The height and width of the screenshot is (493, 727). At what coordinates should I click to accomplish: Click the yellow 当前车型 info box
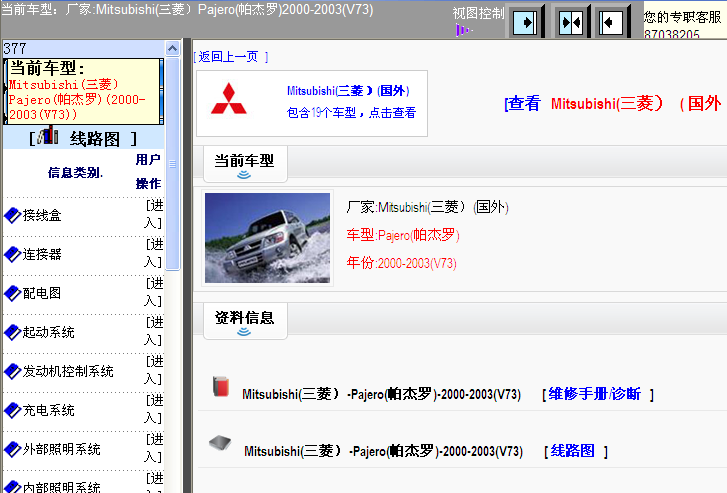(83, 91)
